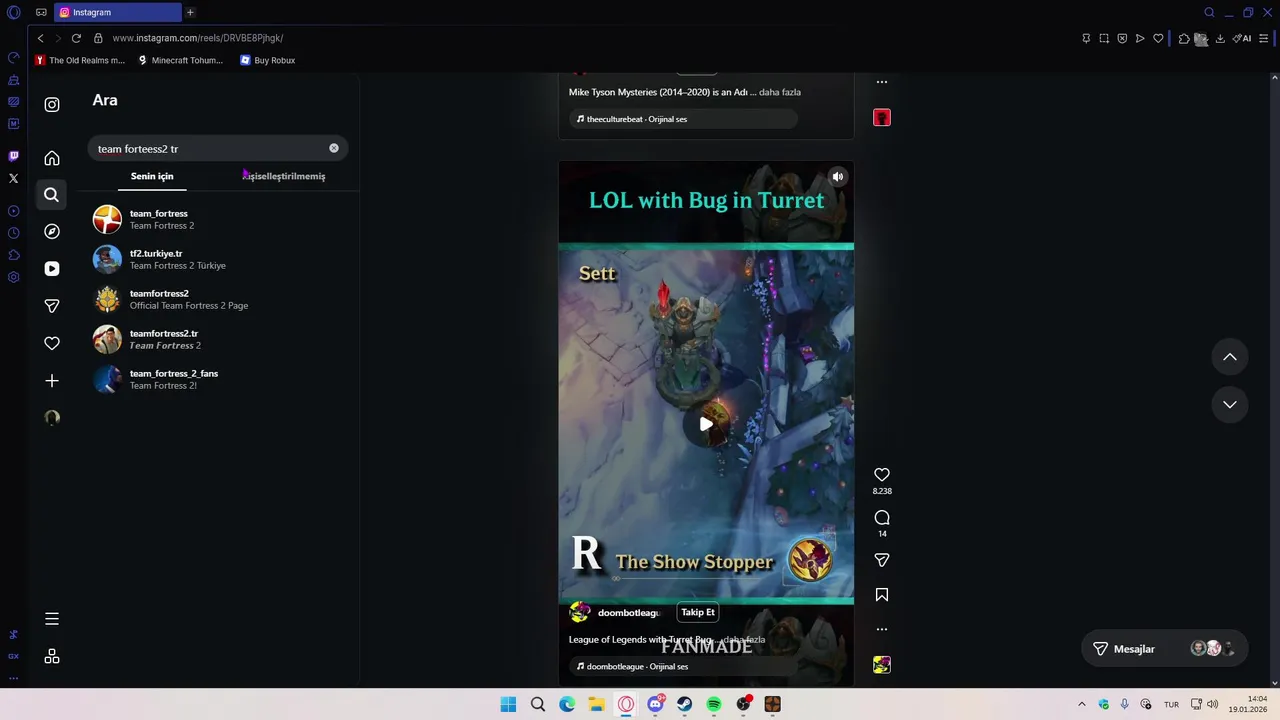Switch to 'Kişiselleştirilmemiş' tab

click(x=284, y=176)
